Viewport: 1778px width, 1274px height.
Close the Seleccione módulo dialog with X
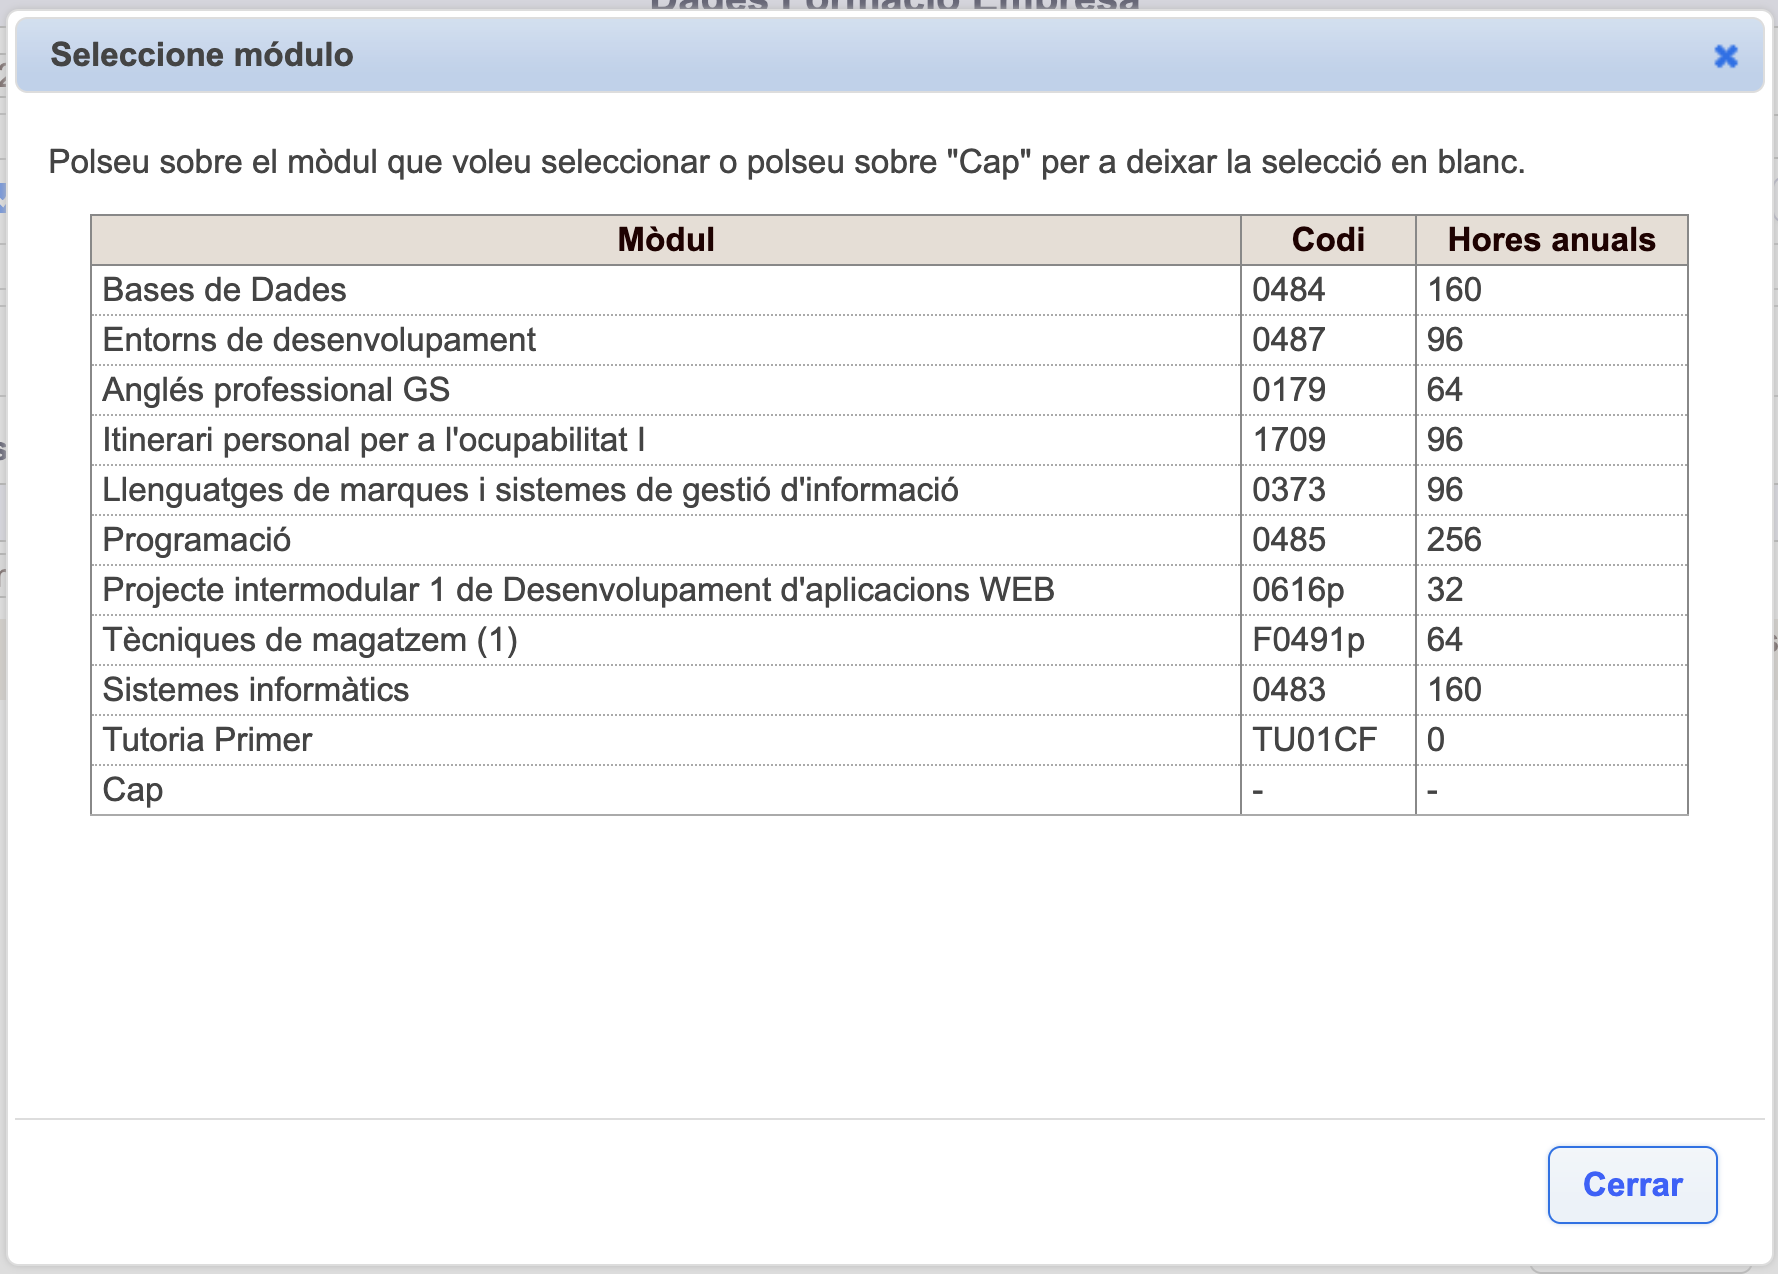click(1725, 56)
